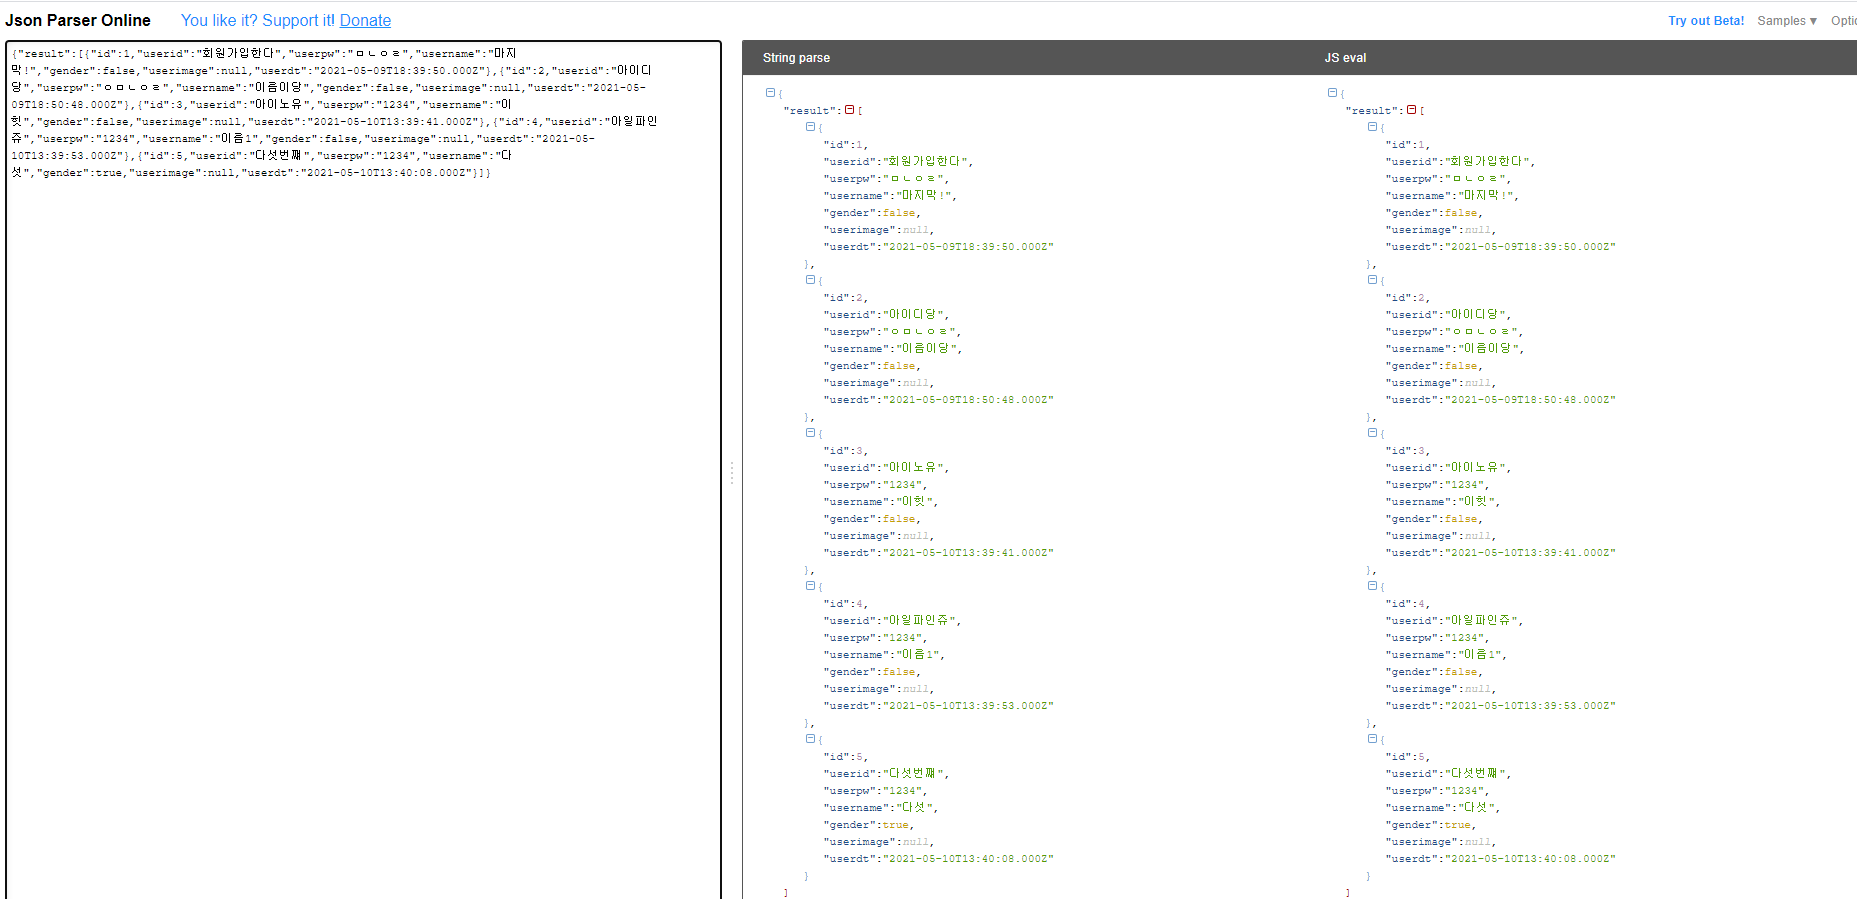The image size is (1857, 899).
Task: Collapse the id 1 object in JS eval
Action: pos(1372,127)
